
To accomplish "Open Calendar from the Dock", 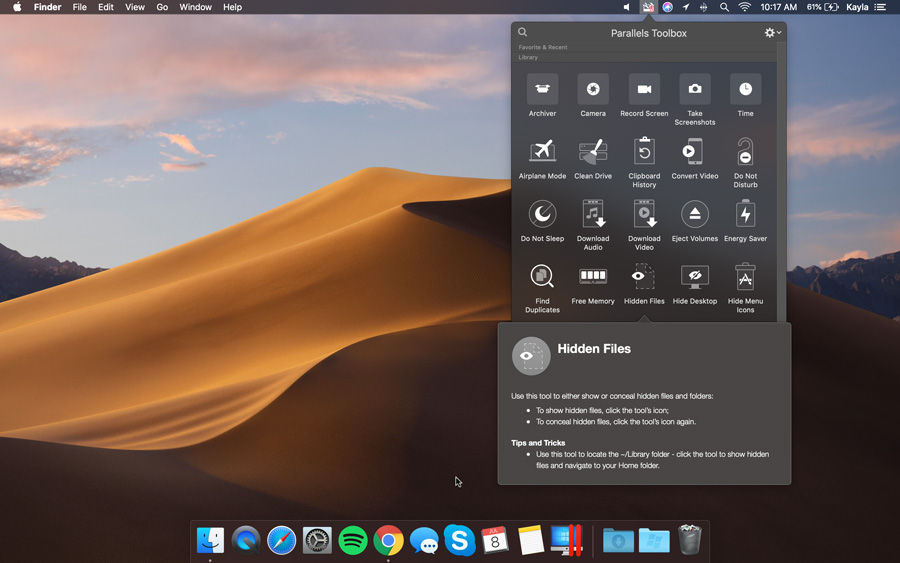I will click(x=495, y=540).
